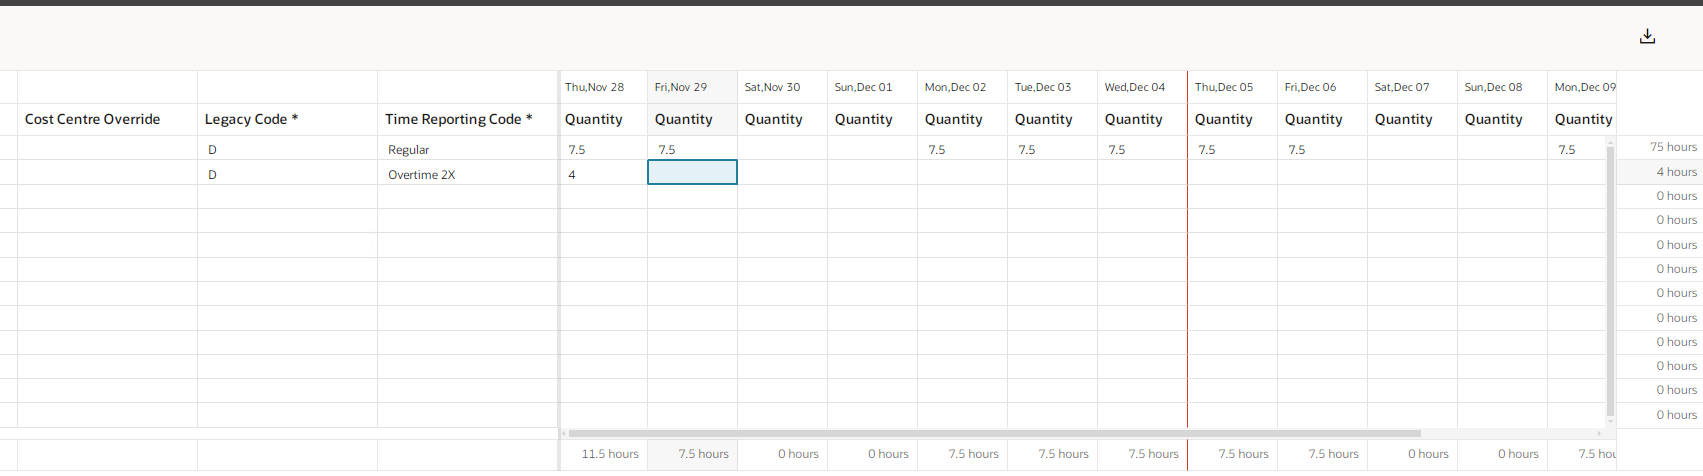
Task: Click the horizontal scrollbar thumb below the grid
Action: (994, 434)
